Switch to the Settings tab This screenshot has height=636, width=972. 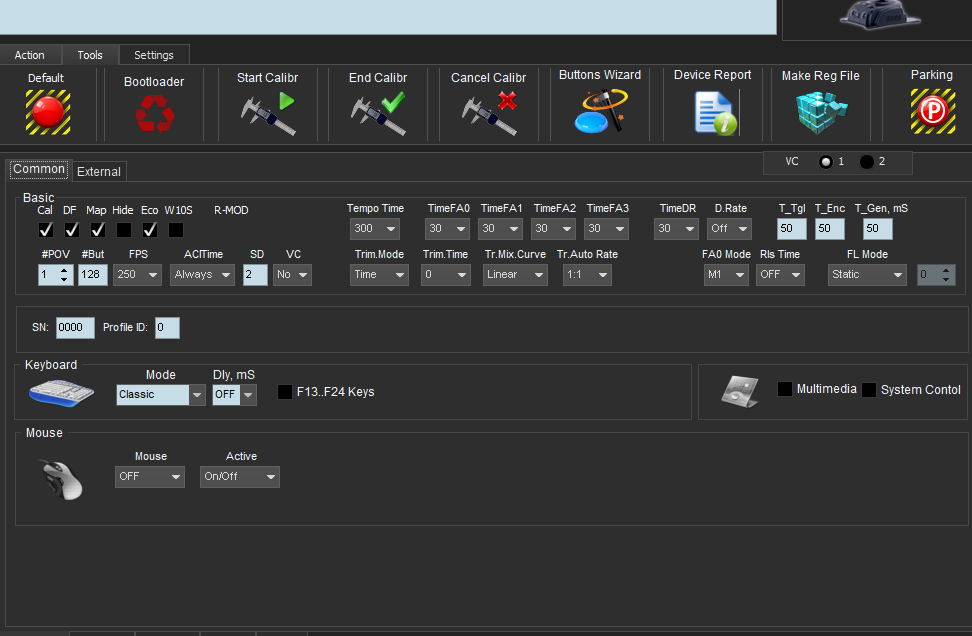point(154,55)
